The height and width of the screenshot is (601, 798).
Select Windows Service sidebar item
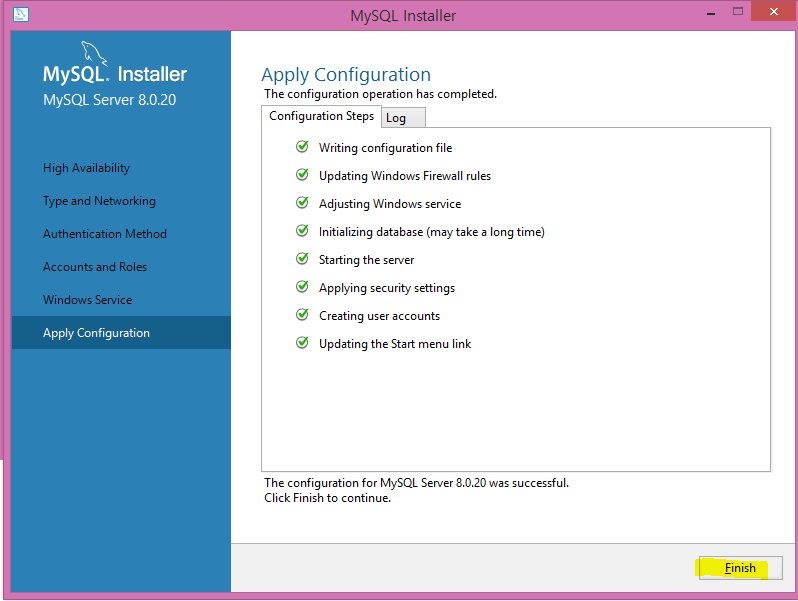[x=88, y=300]
